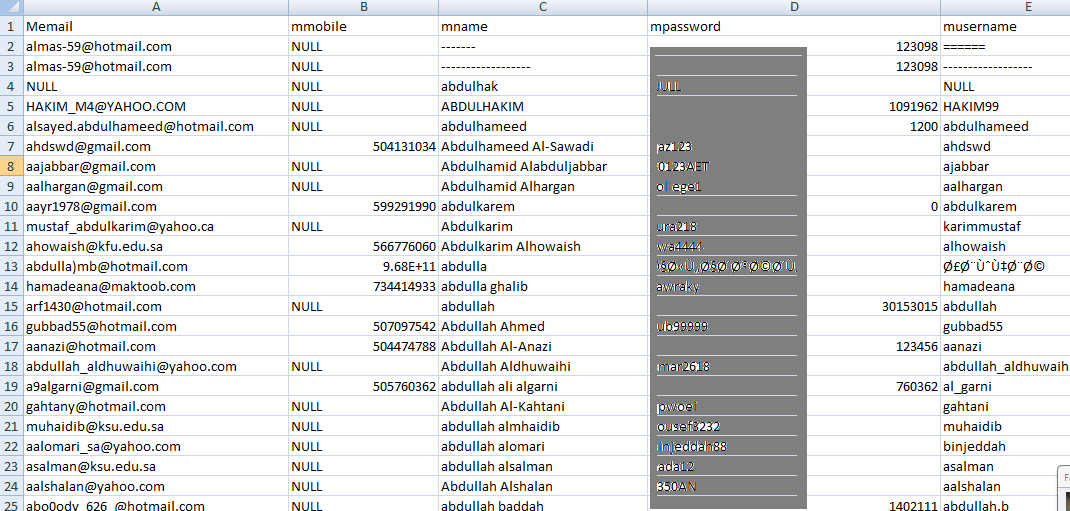Select column A header
Image resolution: width=1070 pixels, height=511 pixels.
tap(156, 8)
